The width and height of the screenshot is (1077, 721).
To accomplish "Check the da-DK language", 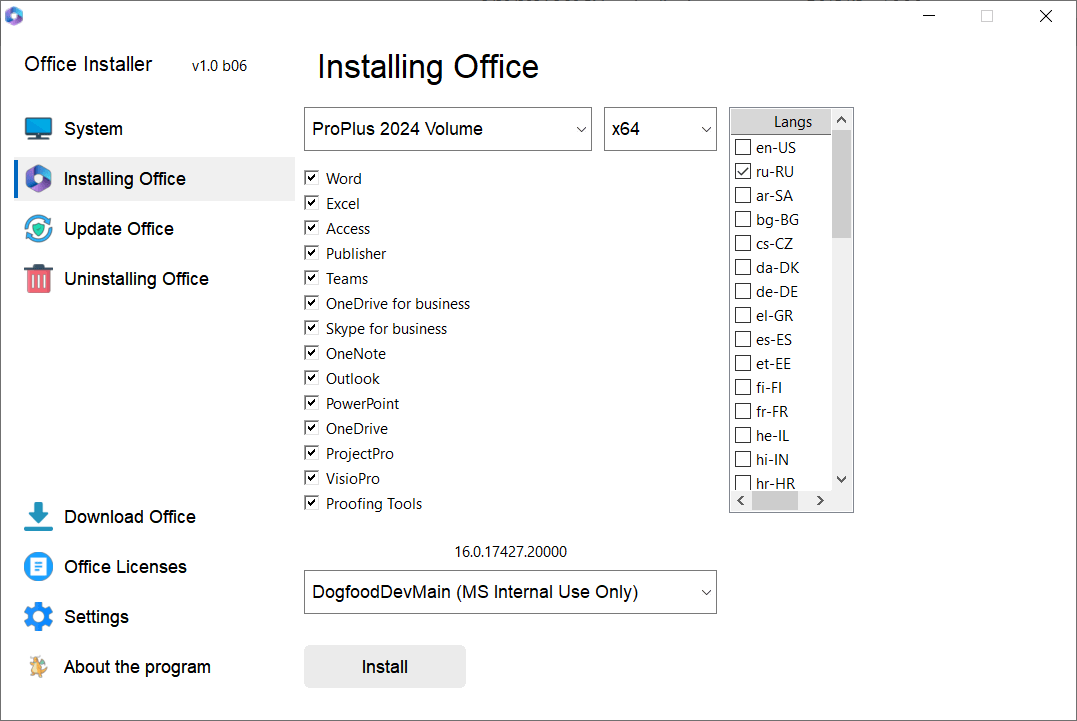I will click(x=742, y=267).
